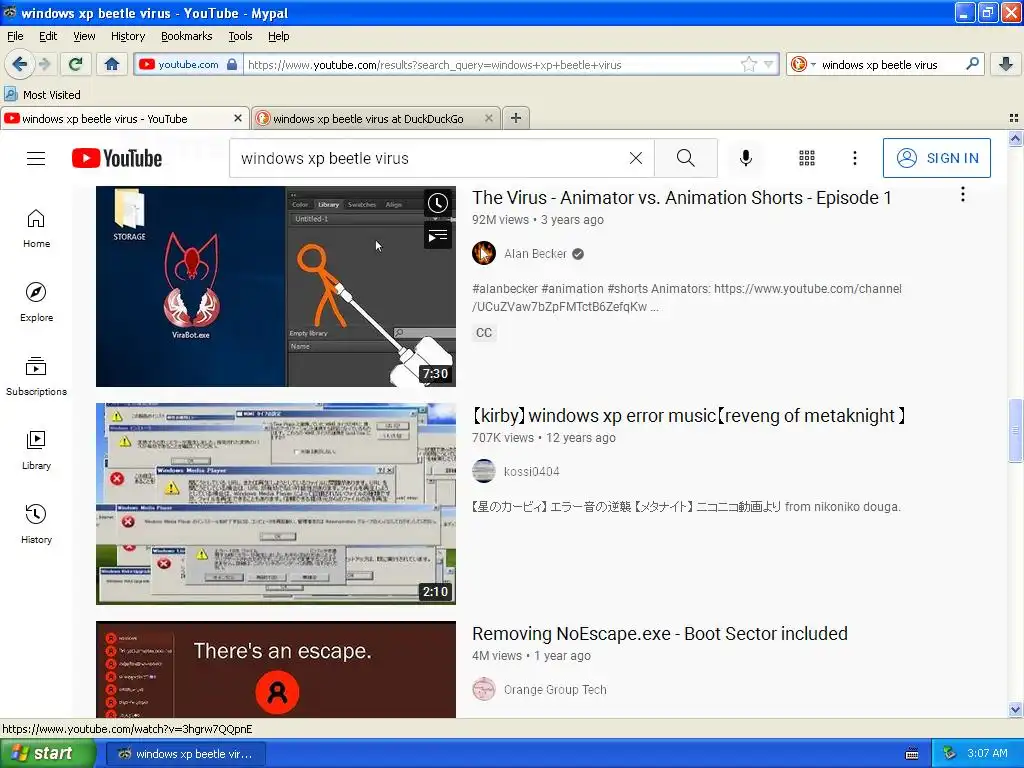Open the Windows Start button
Image resolution: width=1024 pixels, height=768 pixels.
48,754
